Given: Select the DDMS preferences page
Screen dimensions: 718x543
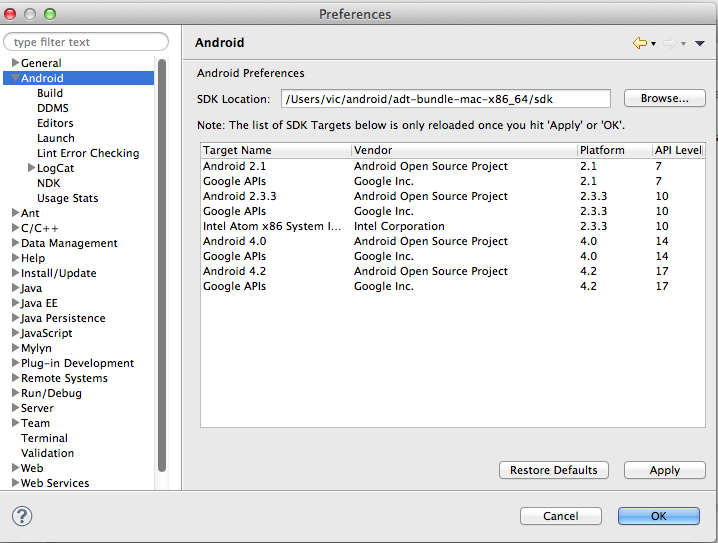Looking at the screenshot, I should click(x=53, y=108).
